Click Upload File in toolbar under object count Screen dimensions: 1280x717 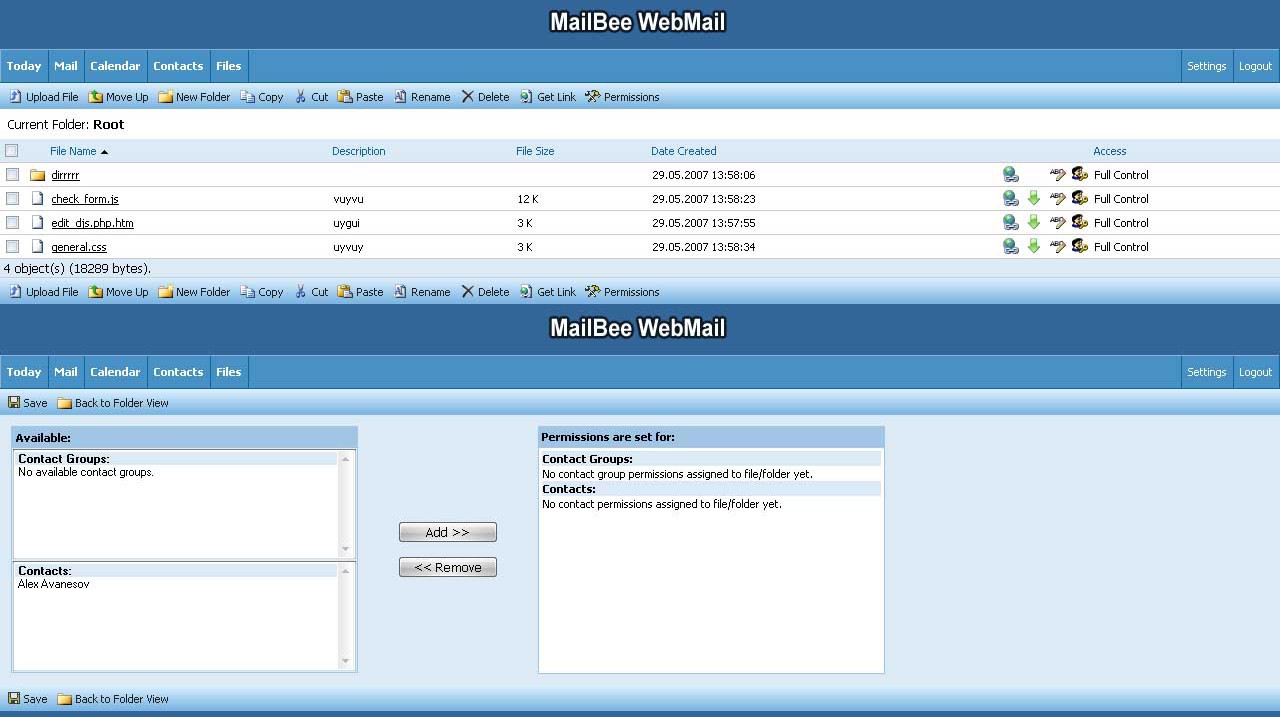pos(43,292)
